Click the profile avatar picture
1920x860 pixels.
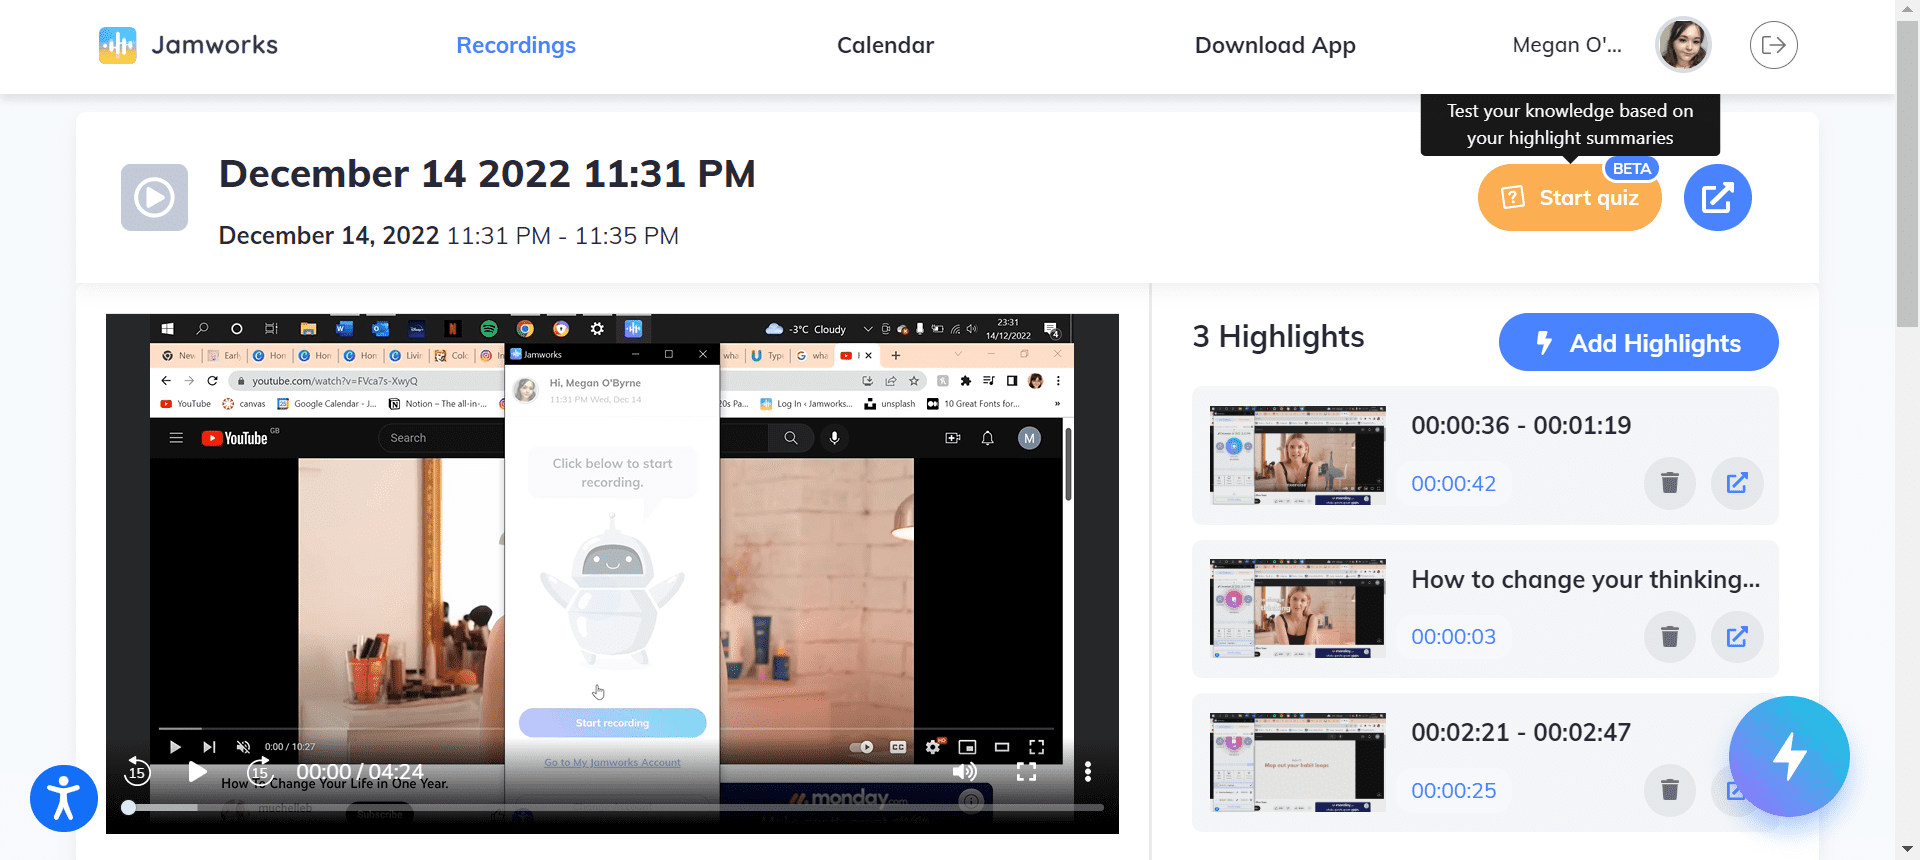(1683, 45)
